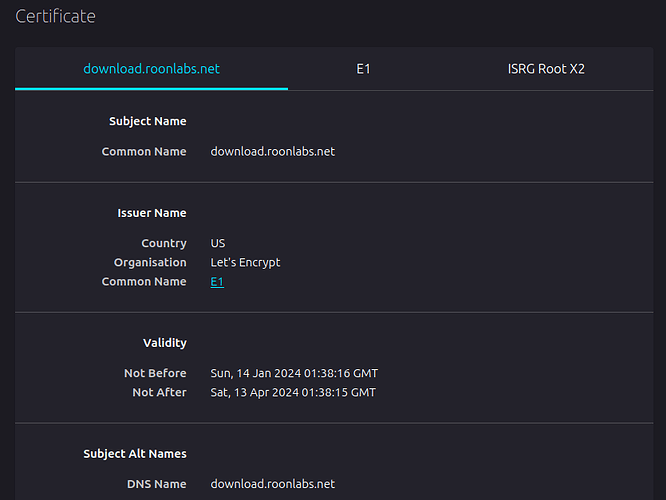Click the US country value
666x500 pixels.
point(217,243)
